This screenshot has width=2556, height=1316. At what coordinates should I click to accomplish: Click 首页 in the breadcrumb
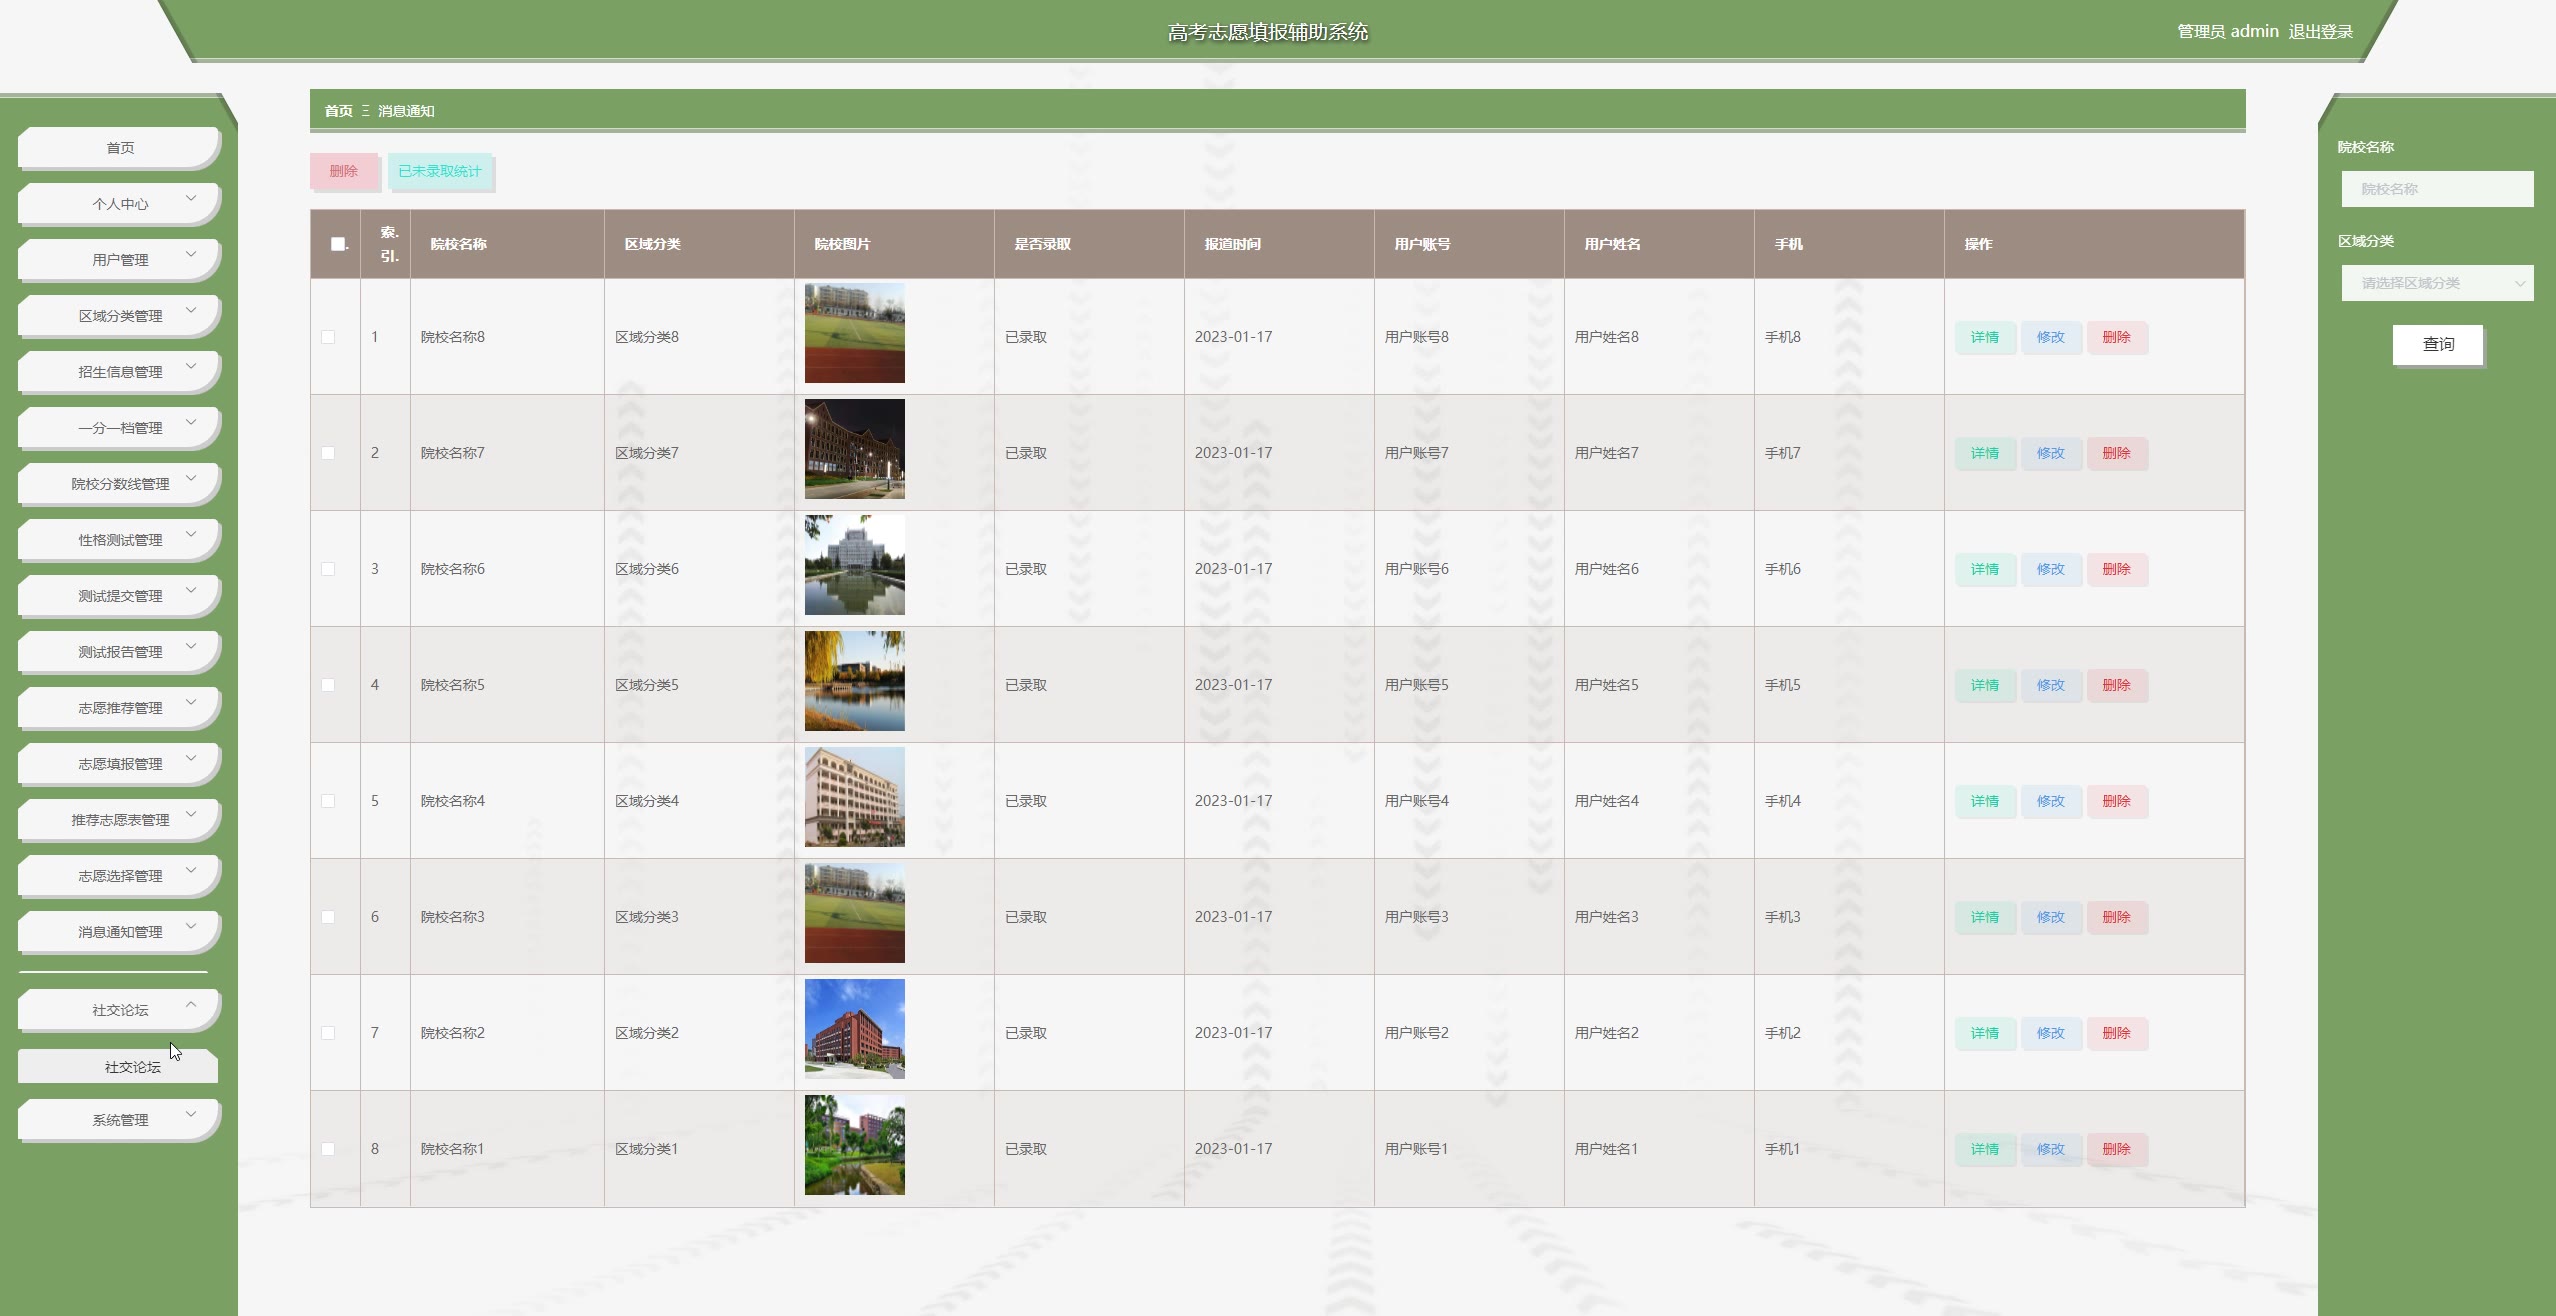338,111
